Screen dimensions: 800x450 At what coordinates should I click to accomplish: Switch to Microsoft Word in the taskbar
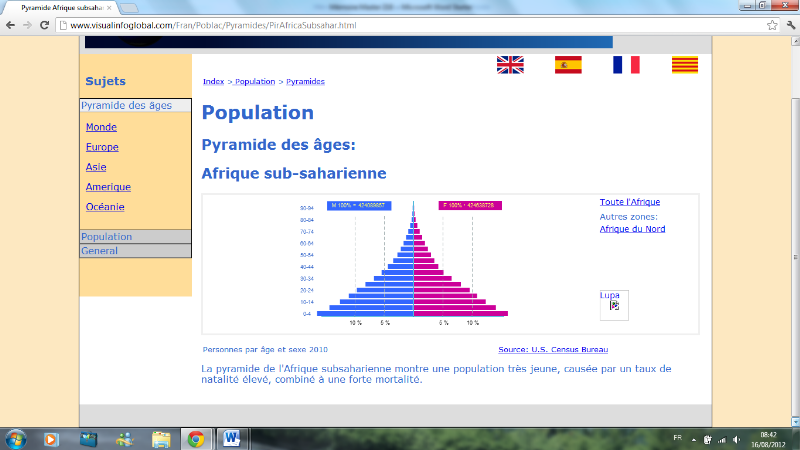(x=231, y=439)
